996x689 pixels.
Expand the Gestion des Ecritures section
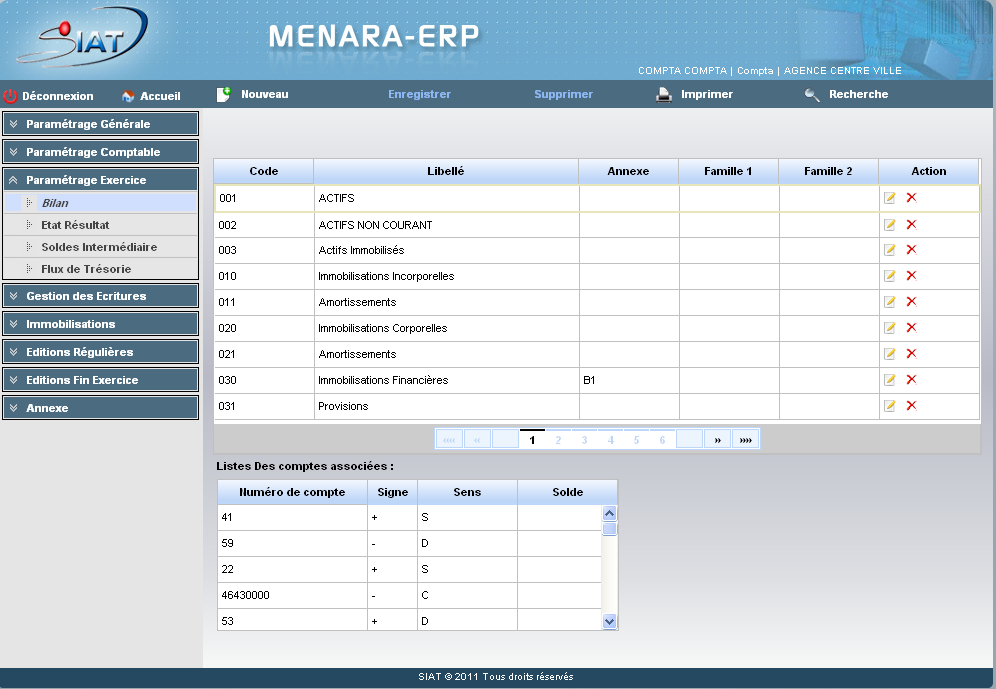click(x=100, y=296)
